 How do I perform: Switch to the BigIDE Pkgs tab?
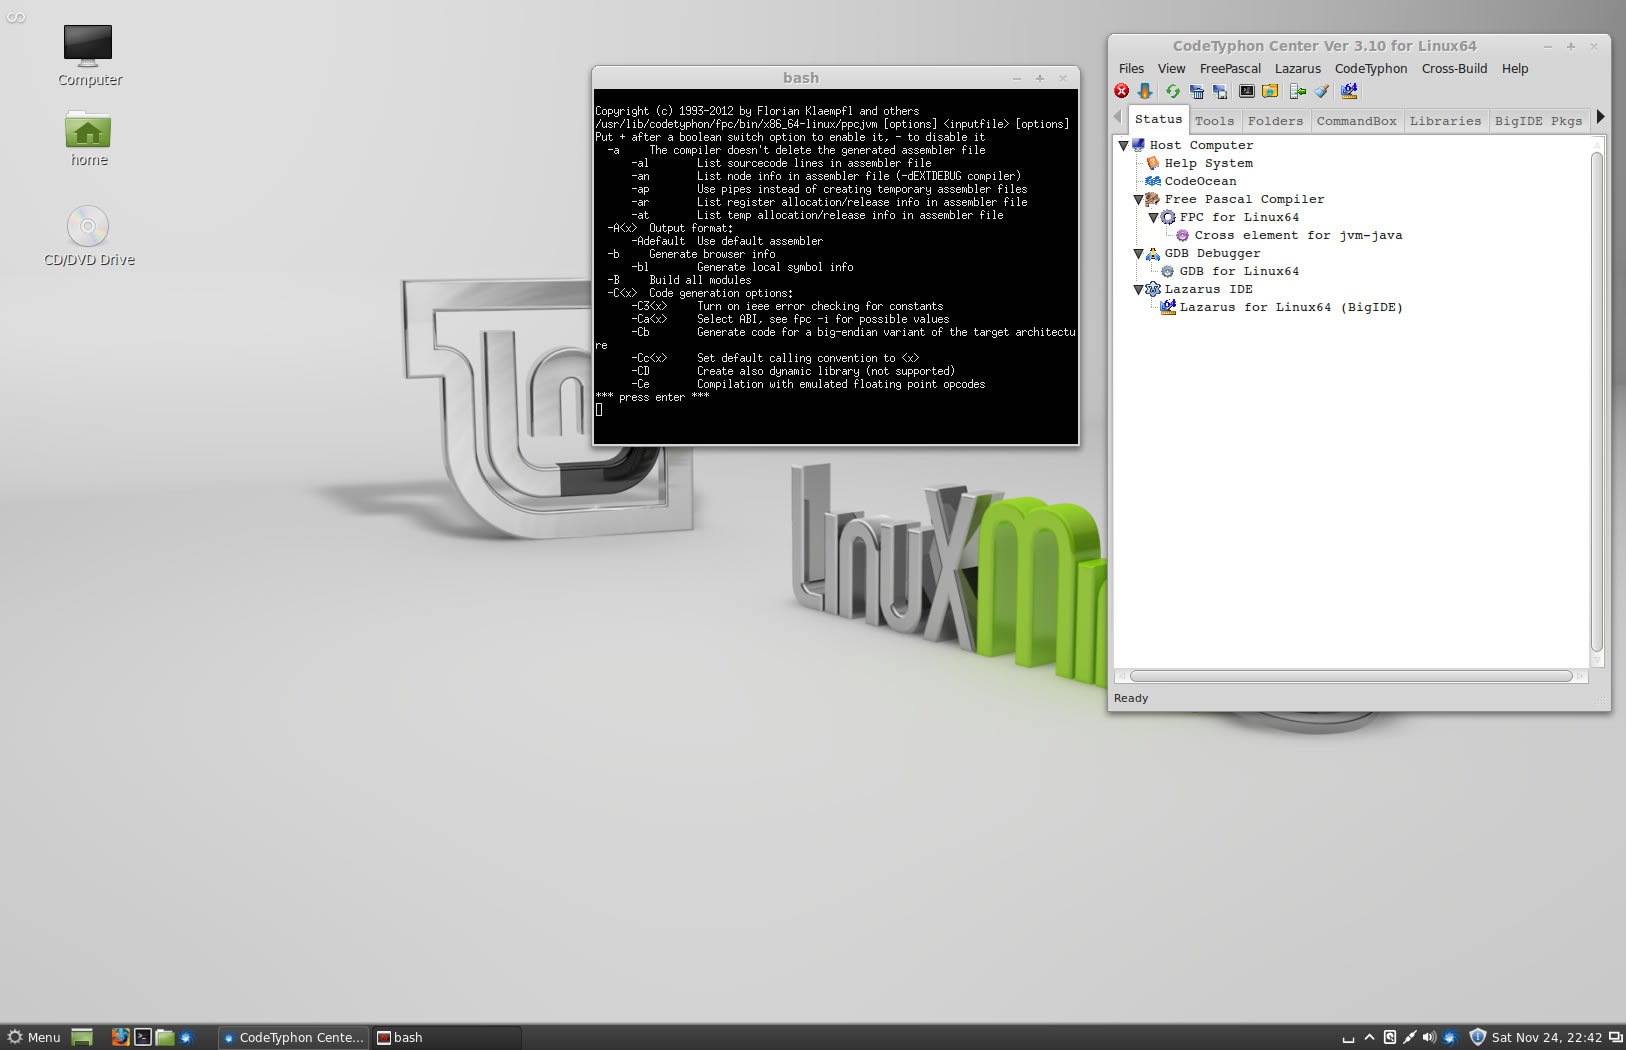tap(1538, 121)
